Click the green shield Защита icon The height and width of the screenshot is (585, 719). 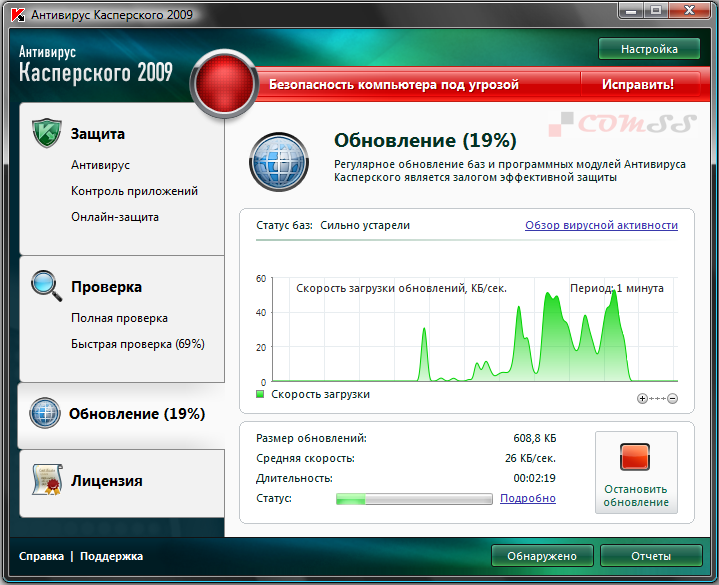tap(47, 133)
